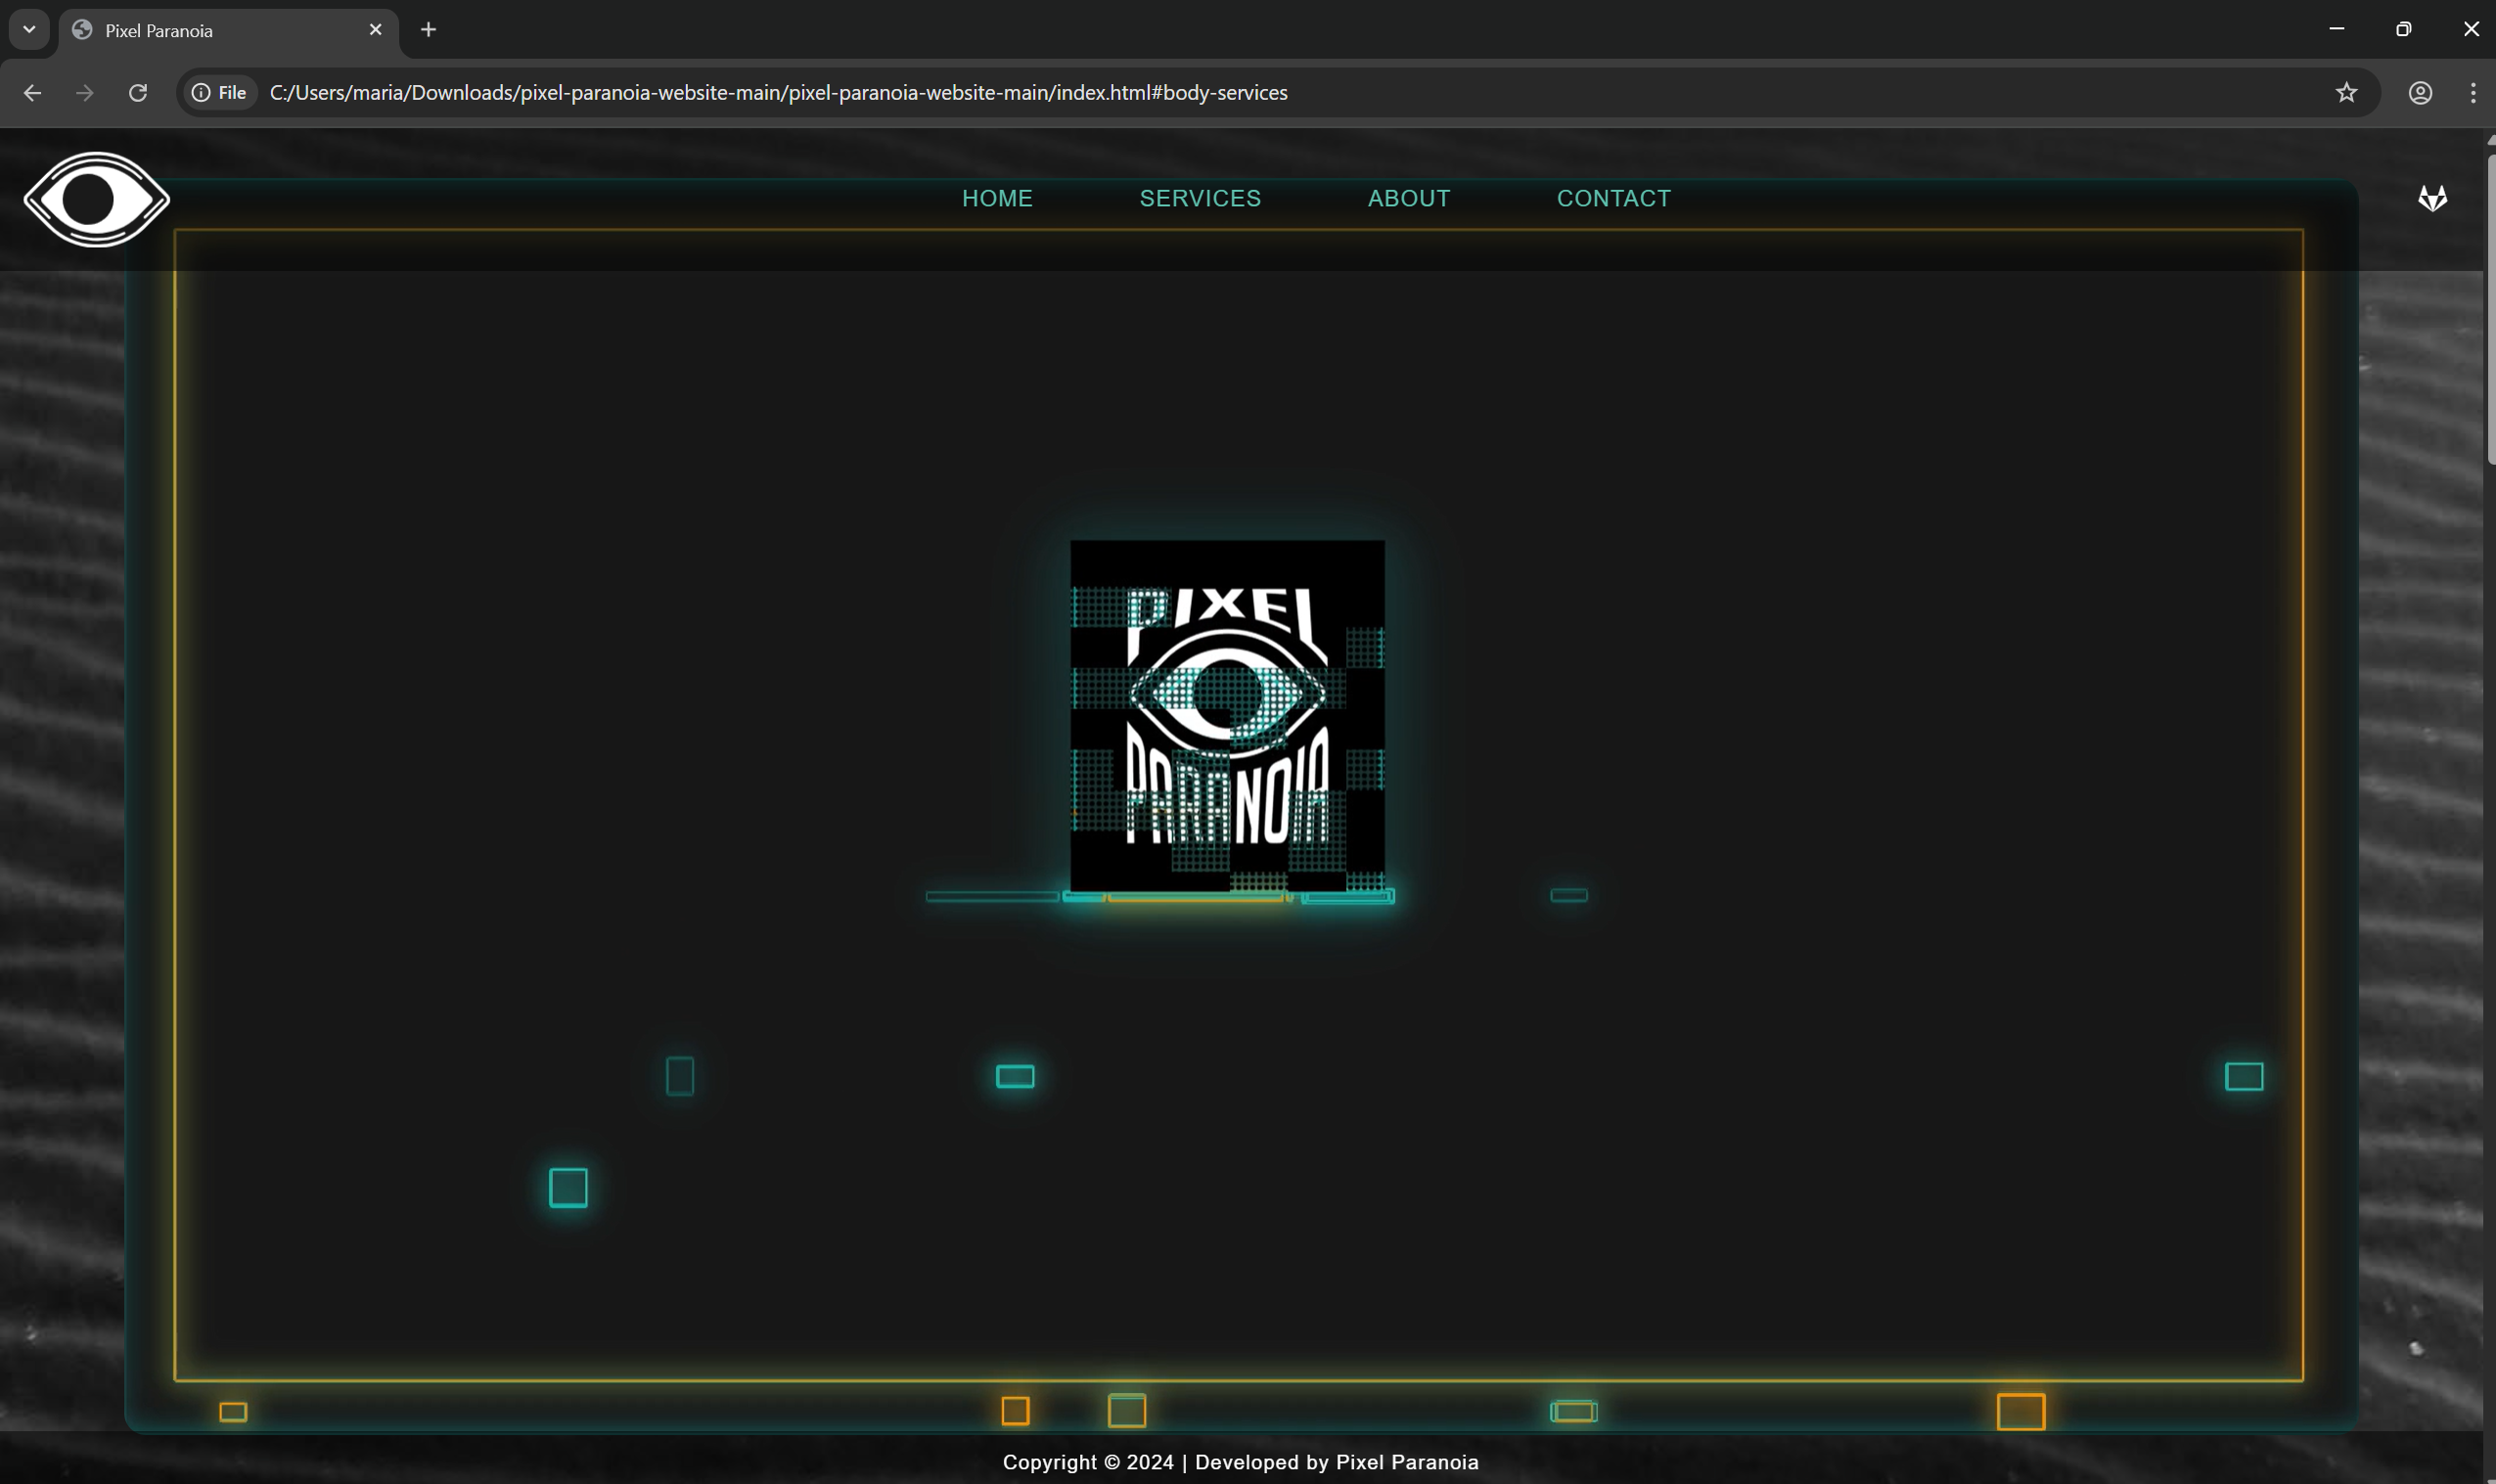
Task: Navigate to HOME menu item
Action: [x=996, y=198]
